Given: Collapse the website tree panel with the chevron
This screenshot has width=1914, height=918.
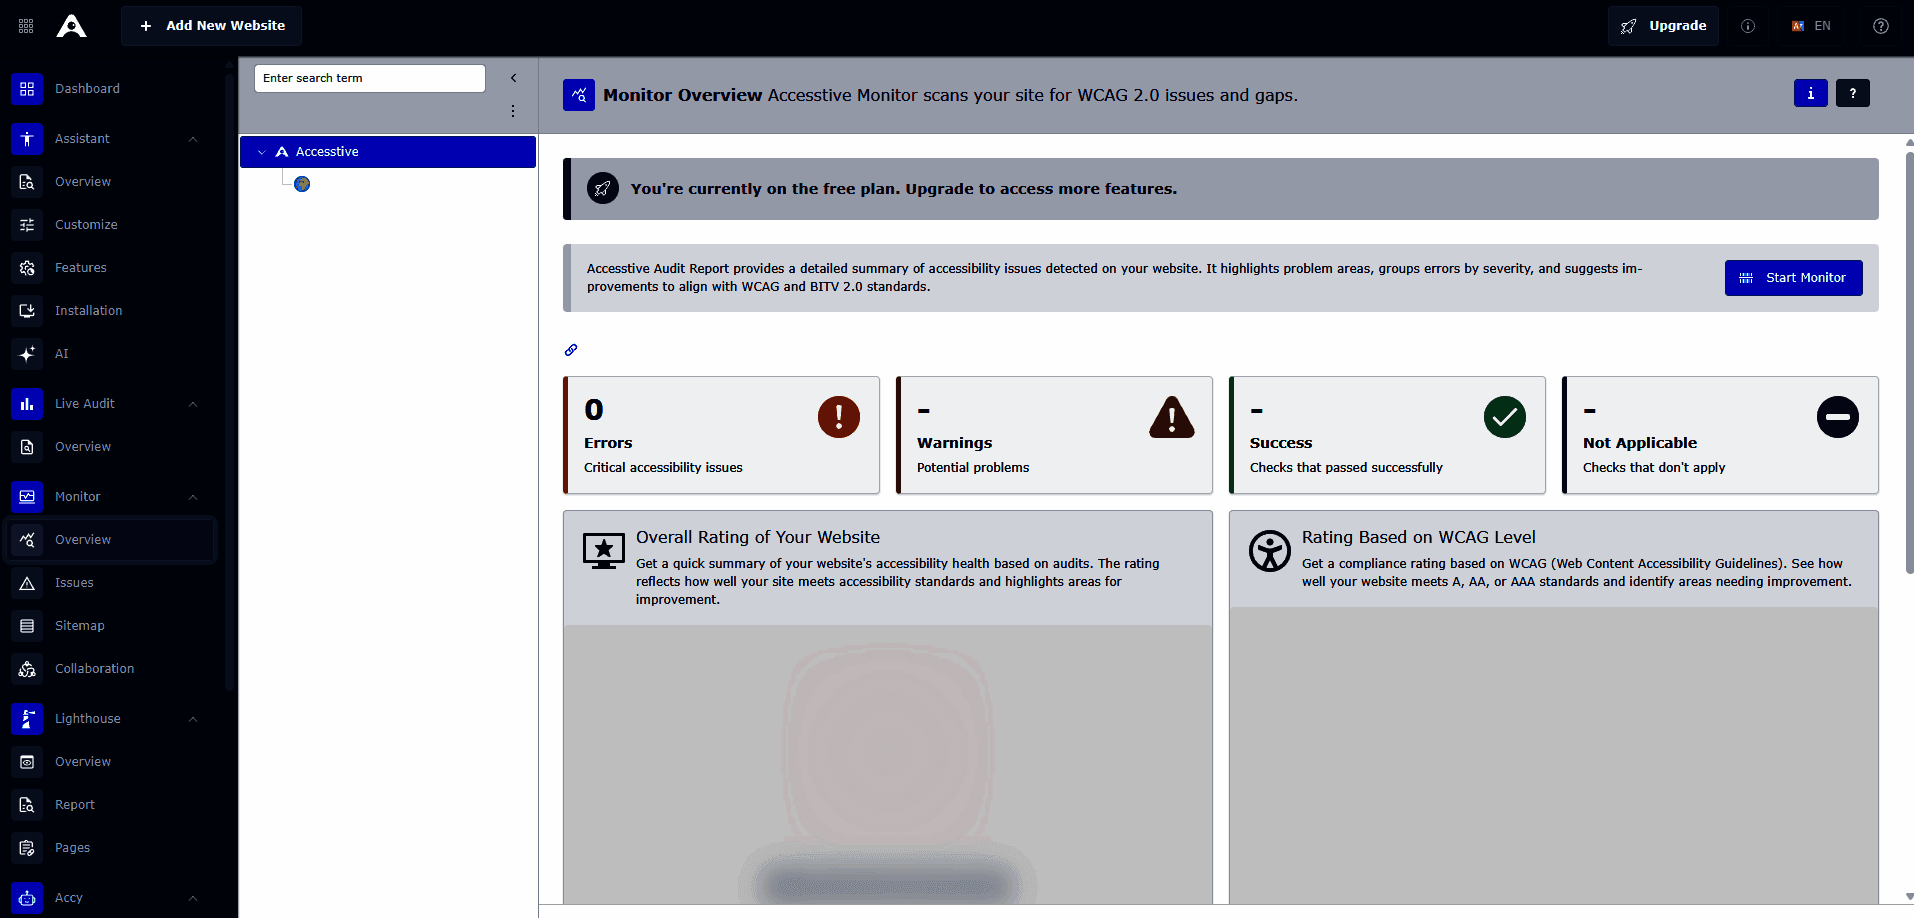Looking at the screenshot, I should point(513,77).
